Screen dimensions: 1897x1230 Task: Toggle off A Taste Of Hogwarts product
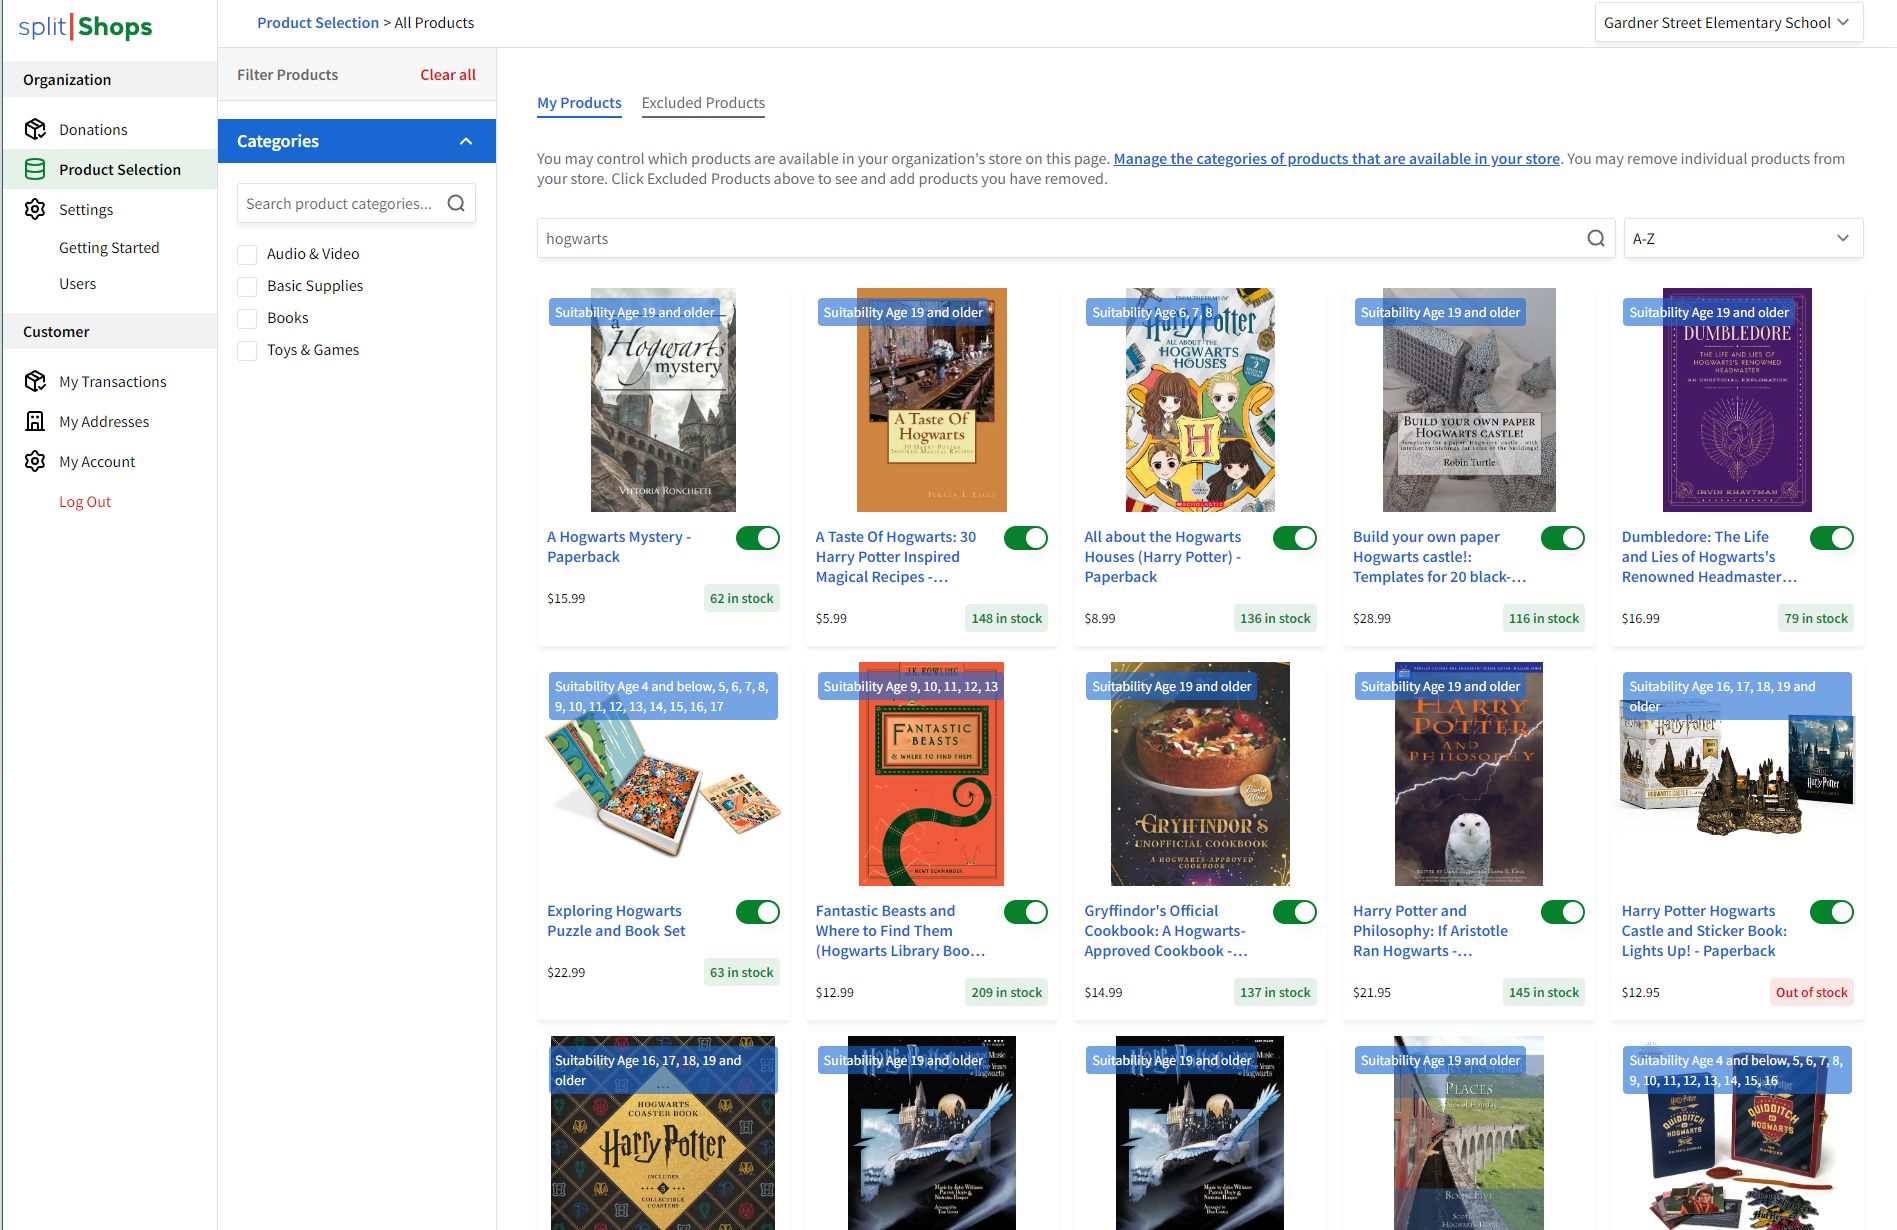click(x=1026, y=538)
